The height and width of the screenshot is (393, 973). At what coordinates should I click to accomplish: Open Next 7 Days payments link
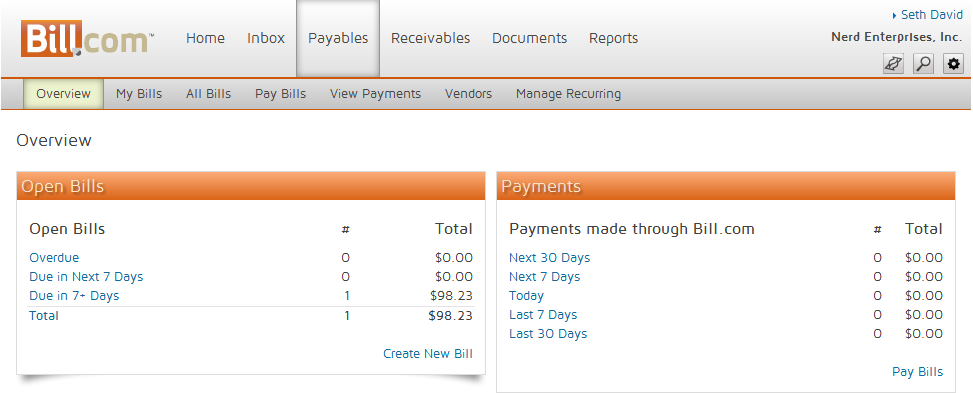(x=544, y=276)
